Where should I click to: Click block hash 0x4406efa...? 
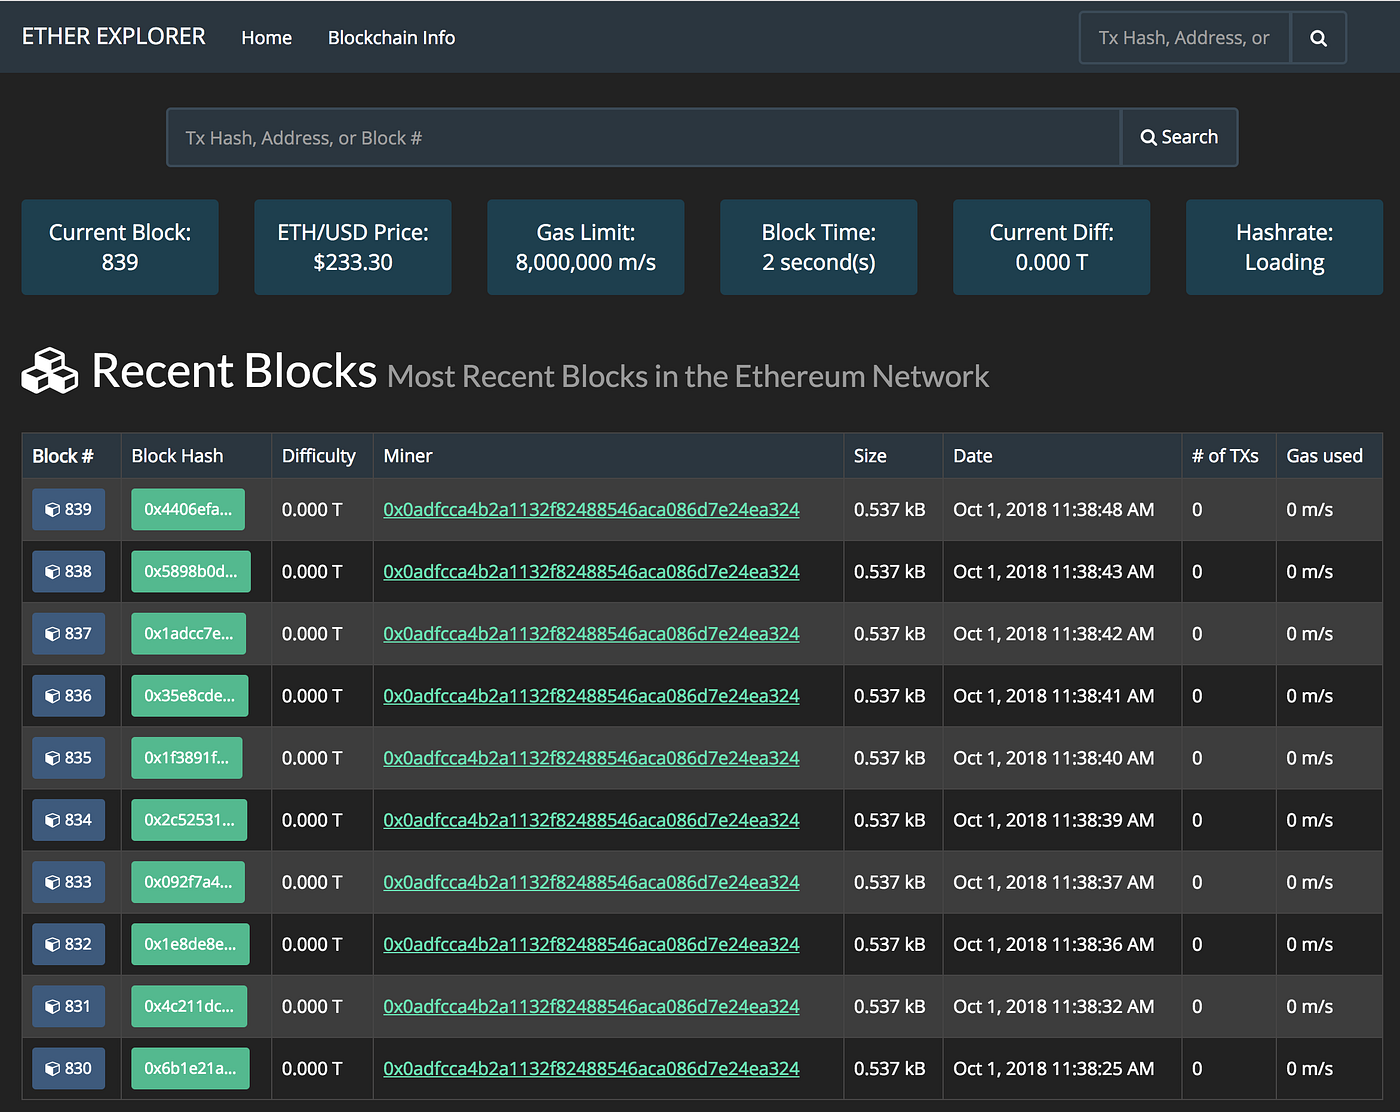point(188,509)
